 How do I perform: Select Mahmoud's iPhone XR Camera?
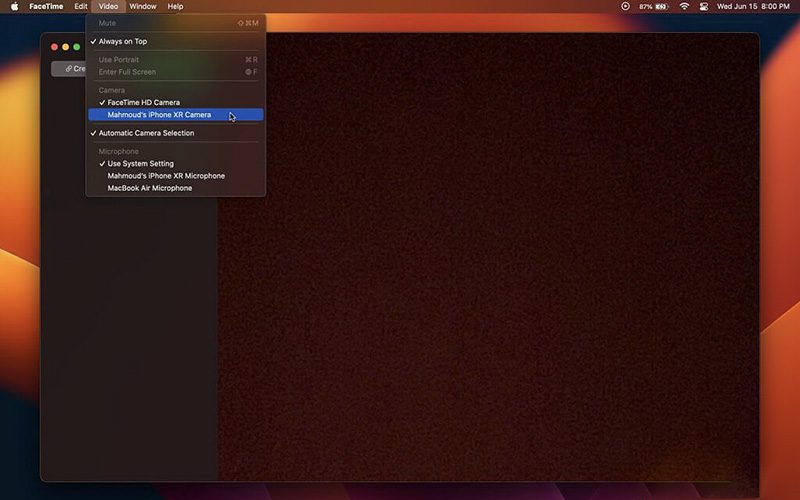(176, 115)
